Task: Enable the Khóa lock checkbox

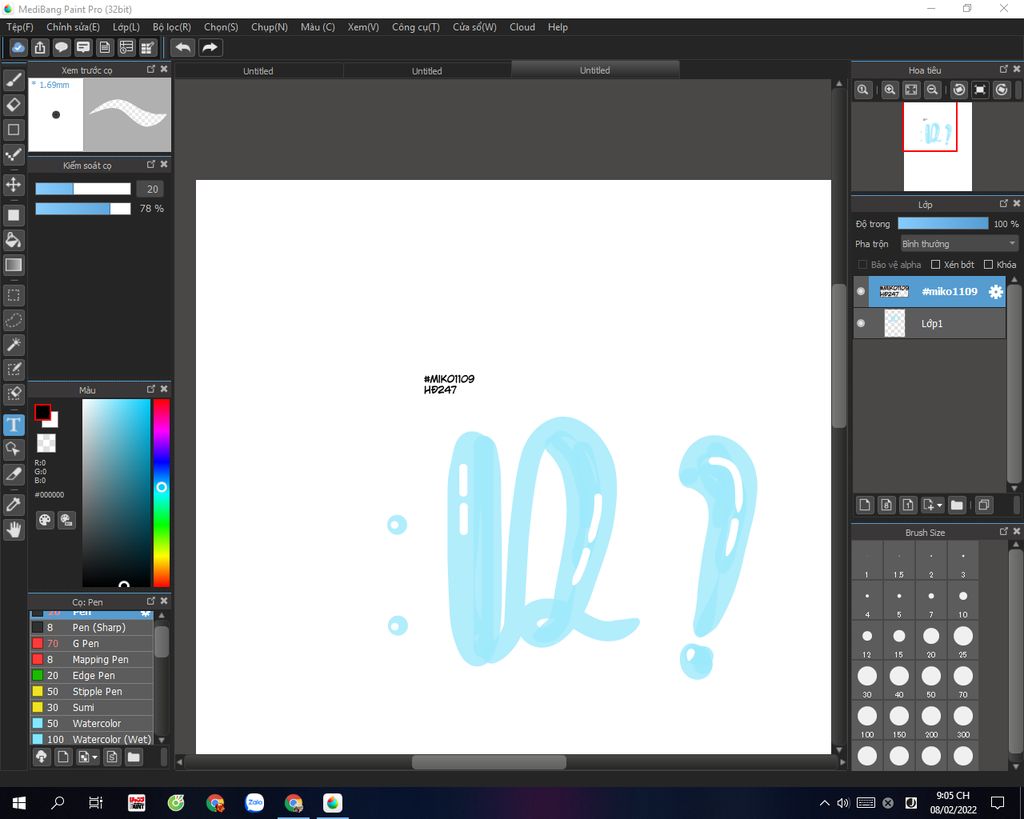Action: point(988,265)
